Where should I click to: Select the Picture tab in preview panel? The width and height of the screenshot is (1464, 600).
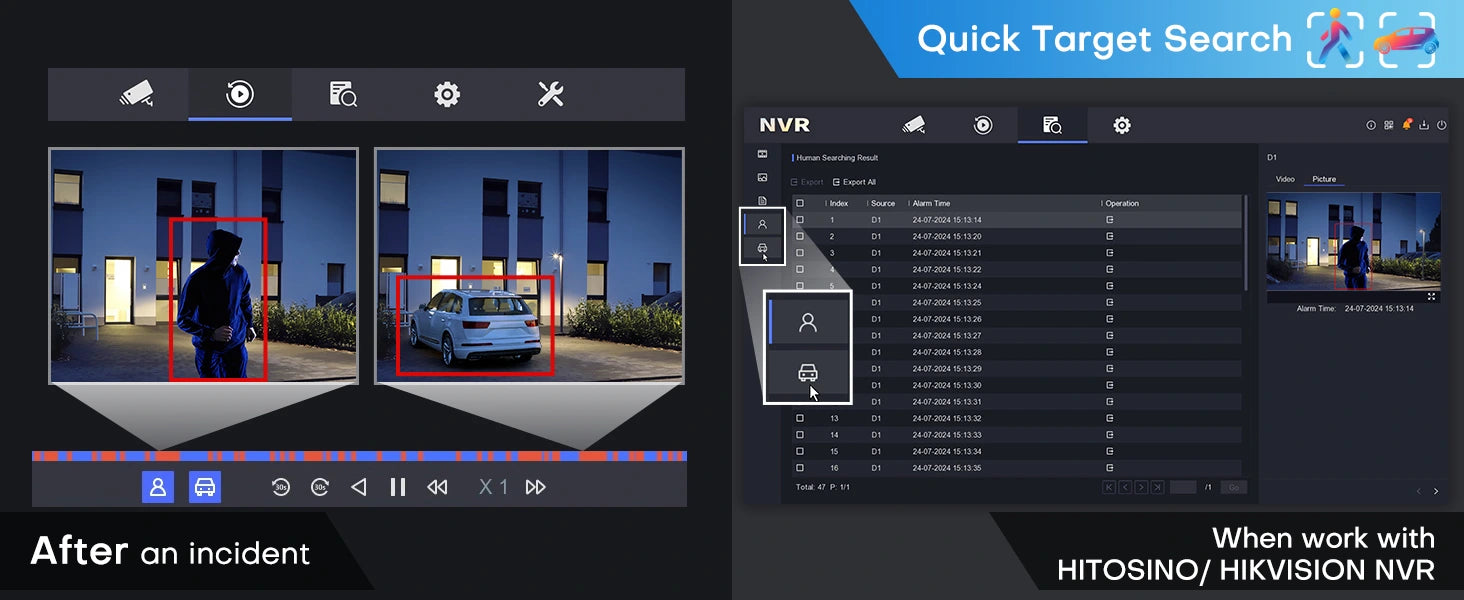1324,179
